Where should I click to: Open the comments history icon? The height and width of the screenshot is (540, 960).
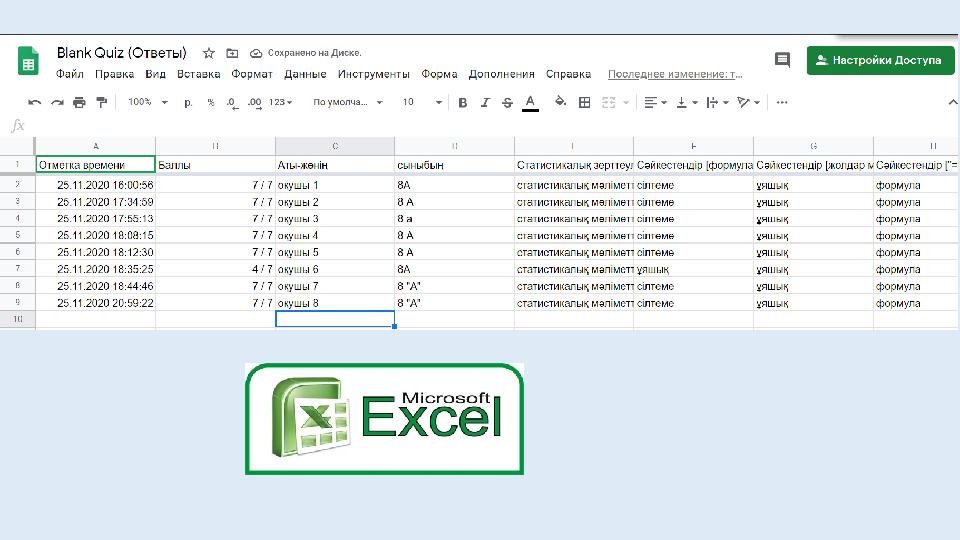coord(782,60)
